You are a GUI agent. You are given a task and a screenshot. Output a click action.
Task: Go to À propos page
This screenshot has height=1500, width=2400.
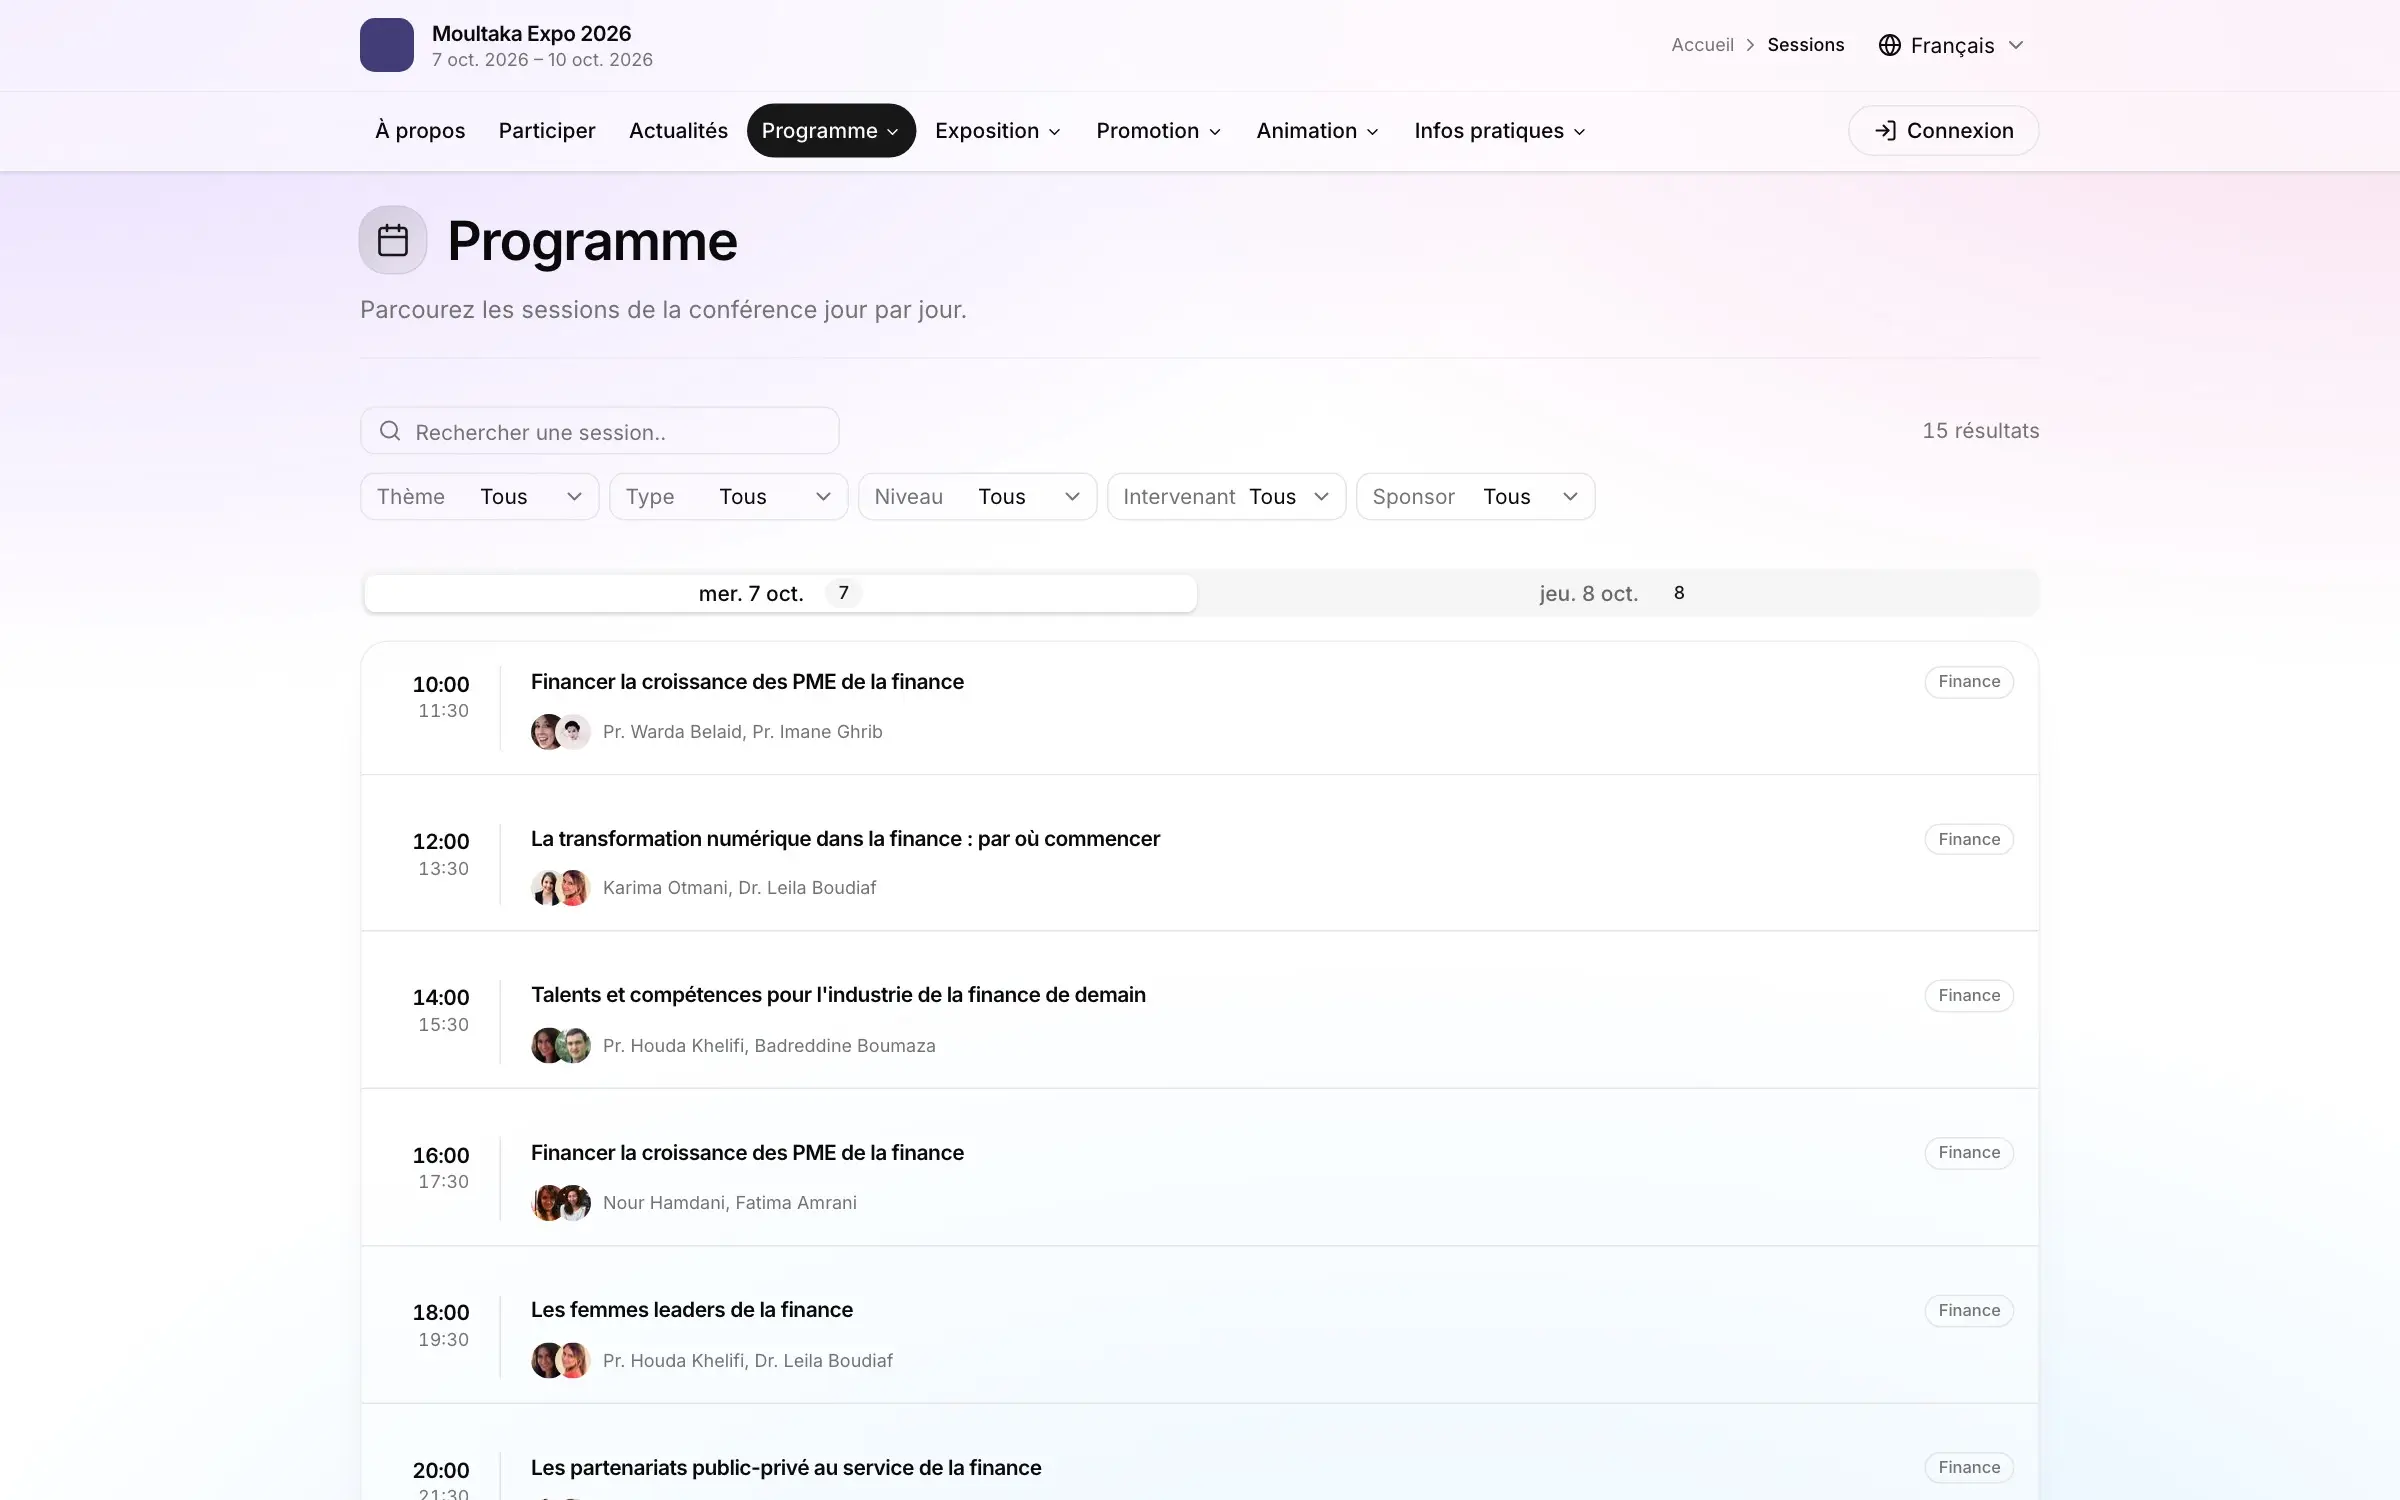tap(420, 131)
